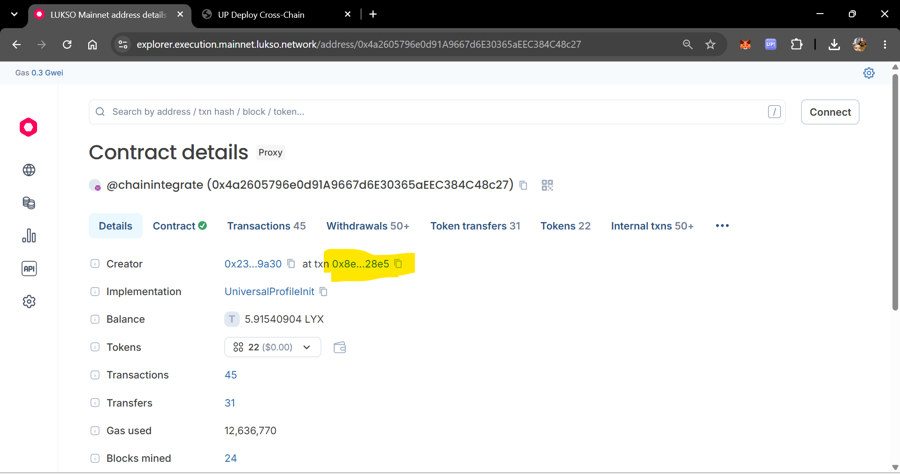The width and height of the screenshot is (900, 474).
Task: Open the tab search dropdown arrow
Action: click(14, 14)
